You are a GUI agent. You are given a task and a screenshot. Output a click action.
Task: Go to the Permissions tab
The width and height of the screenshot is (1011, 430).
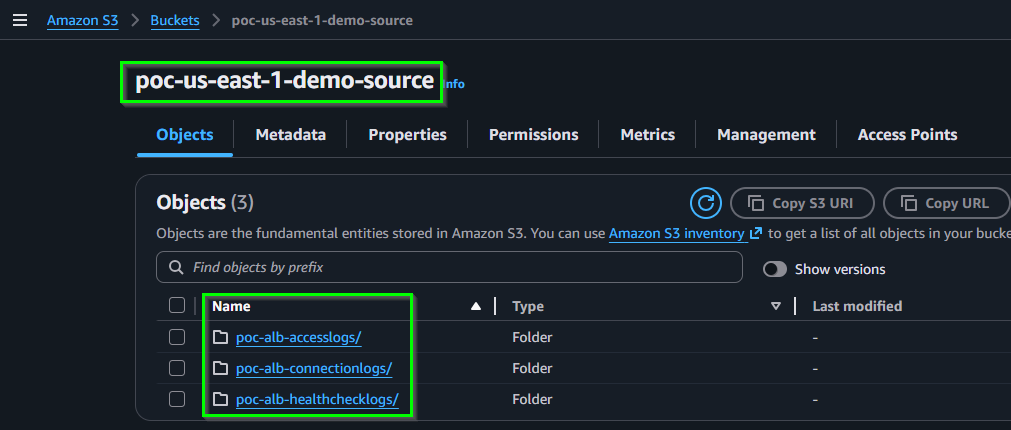coord(533,135)
